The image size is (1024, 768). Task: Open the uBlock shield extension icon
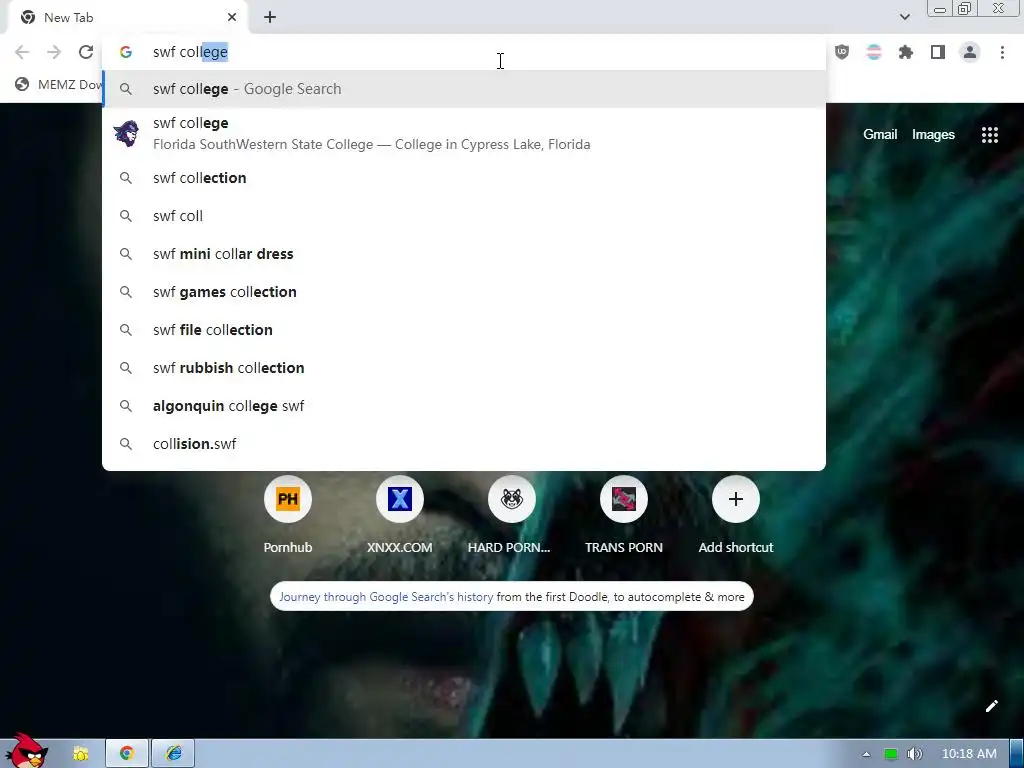pos(842,52)
